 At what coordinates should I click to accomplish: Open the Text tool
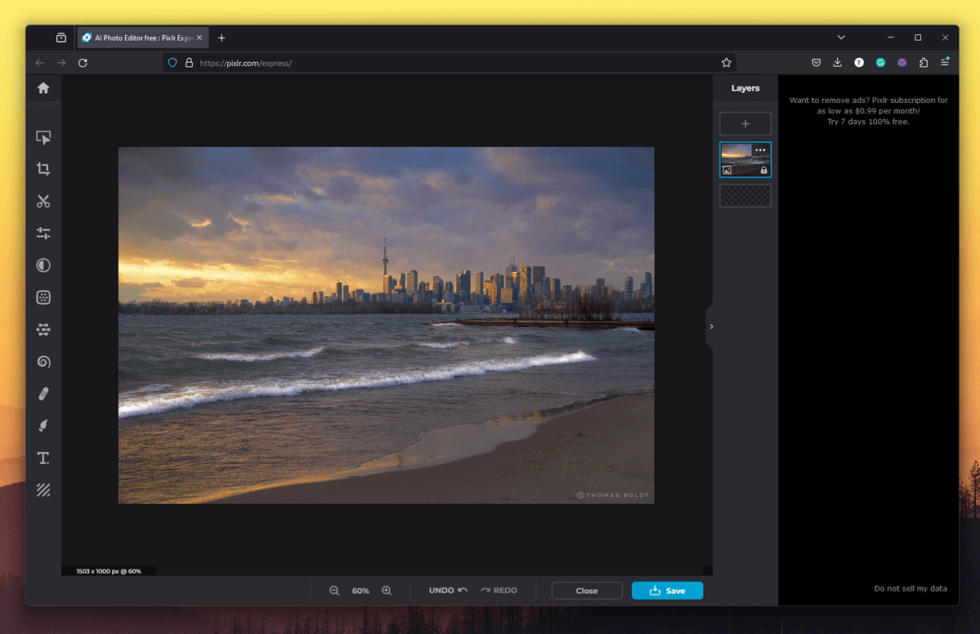point(44,458)
